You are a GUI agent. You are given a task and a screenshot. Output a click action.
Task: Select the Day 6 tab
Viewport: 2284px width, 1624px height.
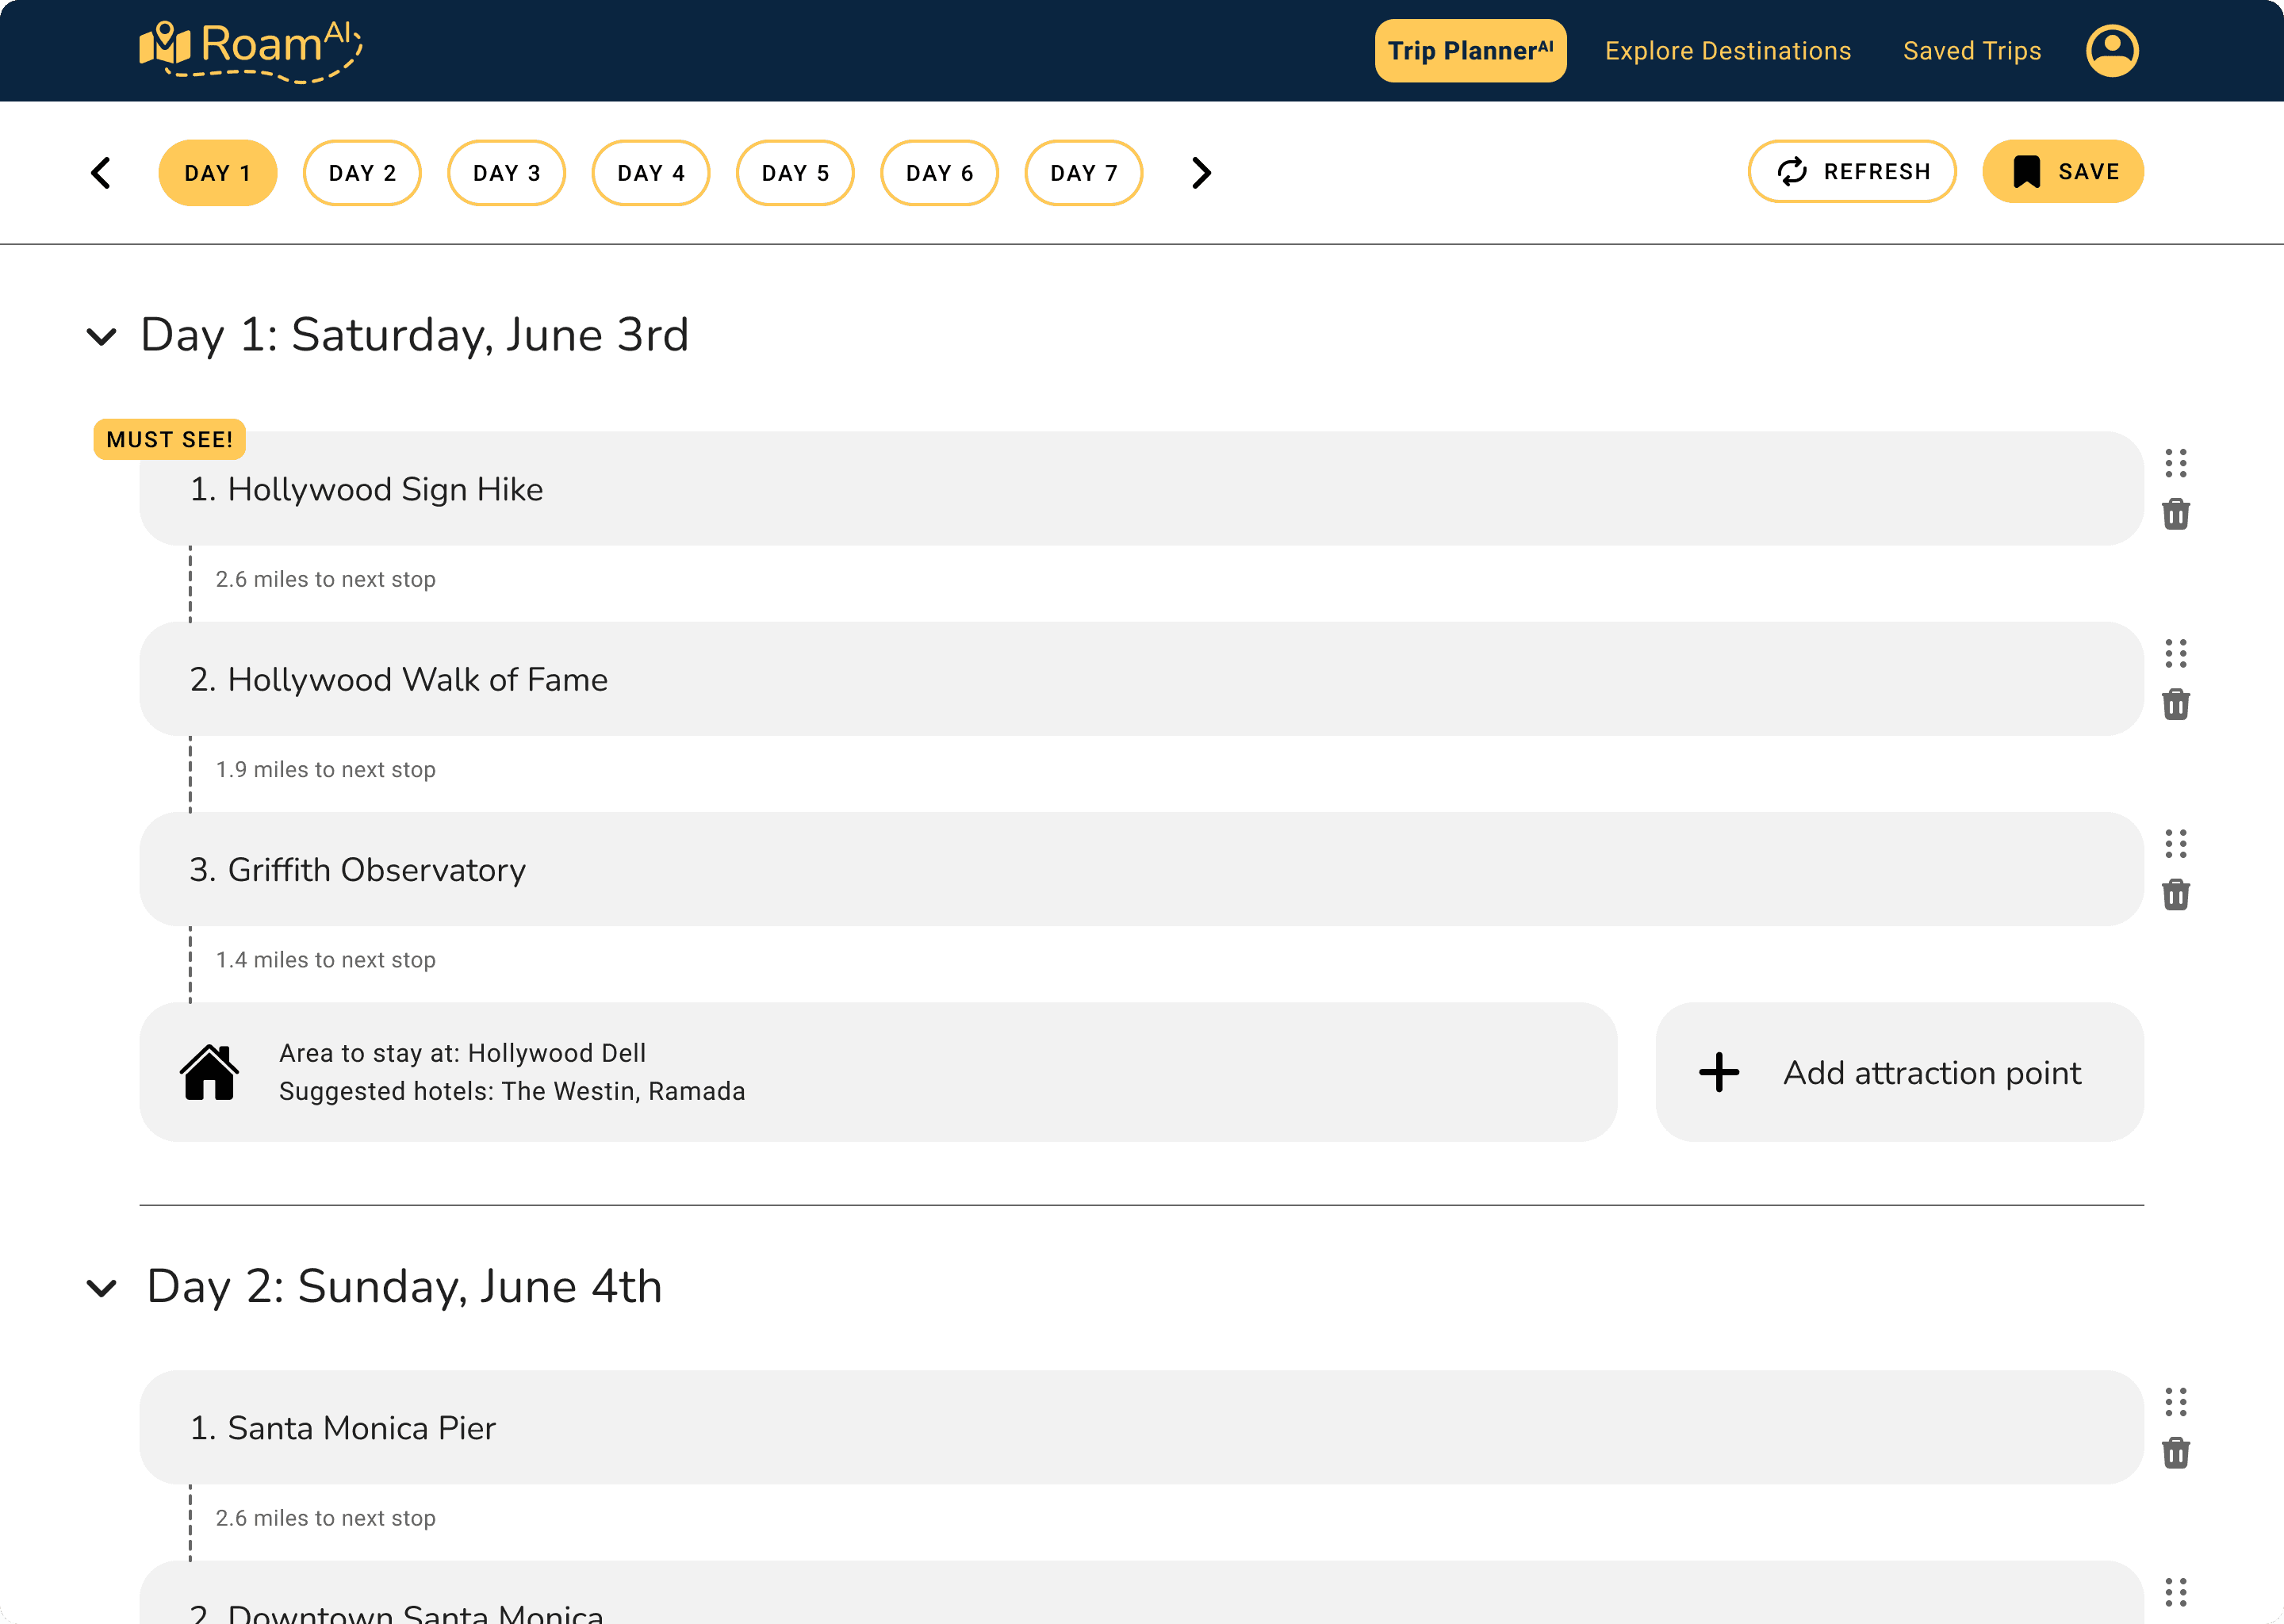coord(939,173)
